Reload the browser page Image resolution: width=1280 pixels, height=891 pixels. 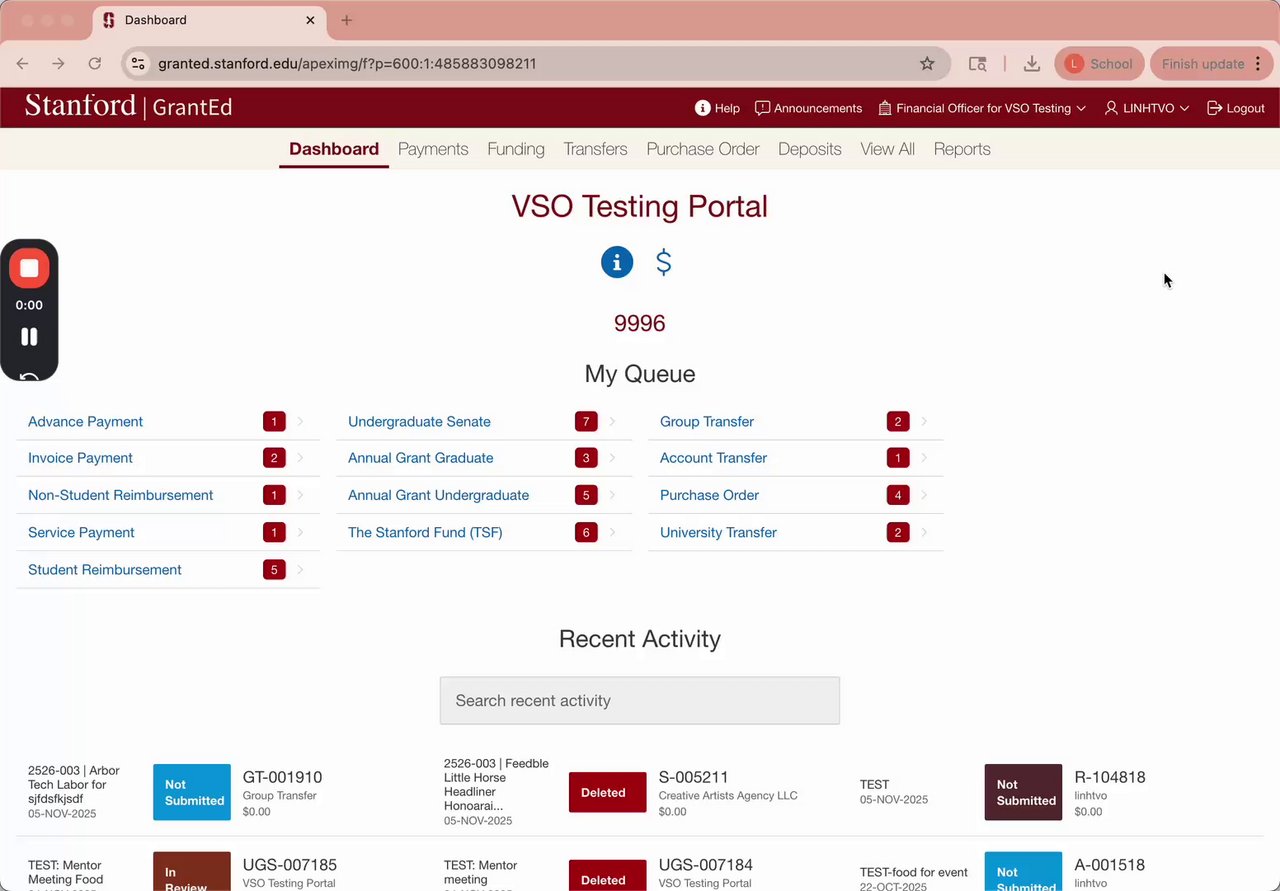(x=95, y=63)
